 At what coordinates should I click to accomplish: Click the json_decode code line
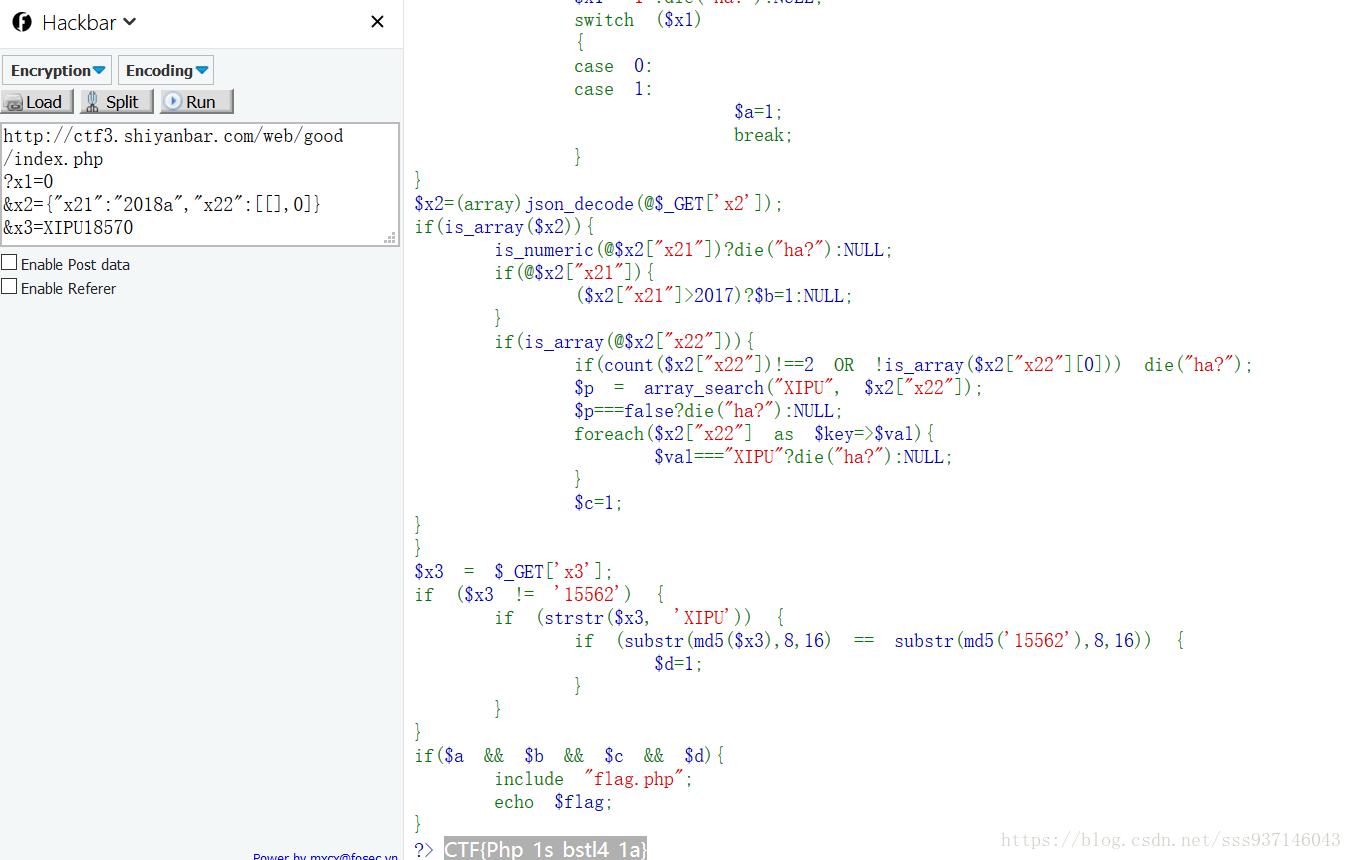tap(599, 204)
